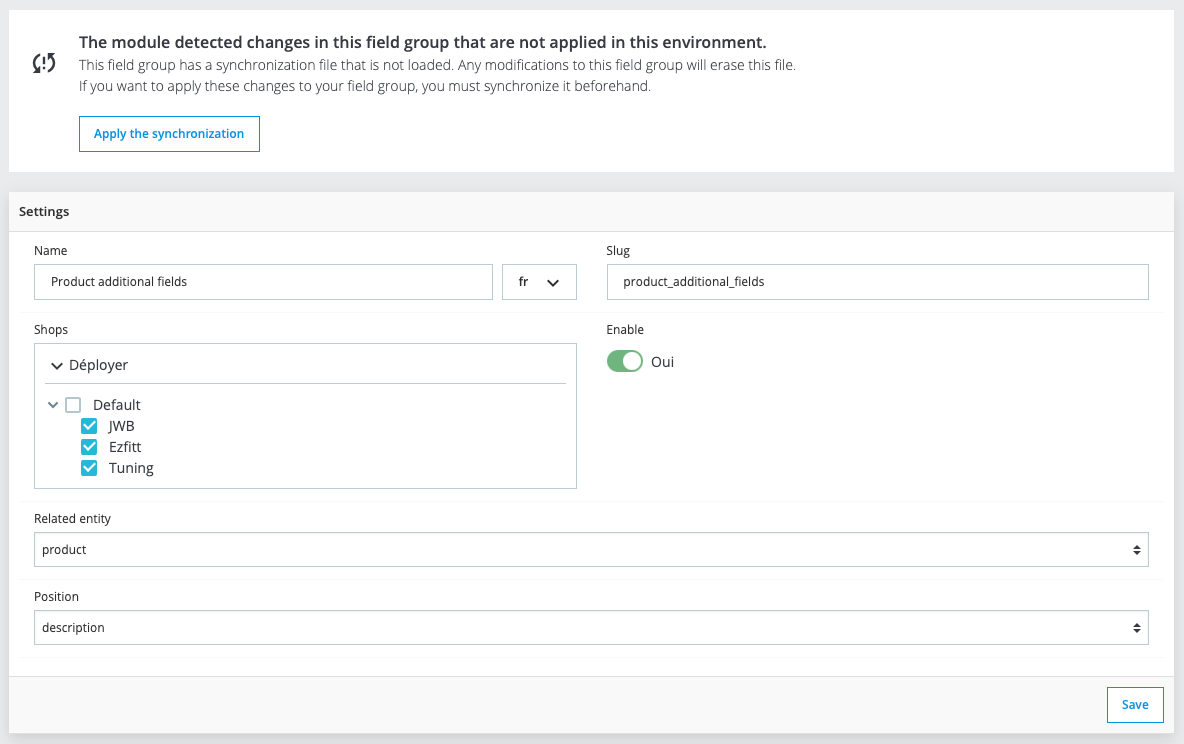
Task: Click the Shops field label
Action: click(51, 329)
